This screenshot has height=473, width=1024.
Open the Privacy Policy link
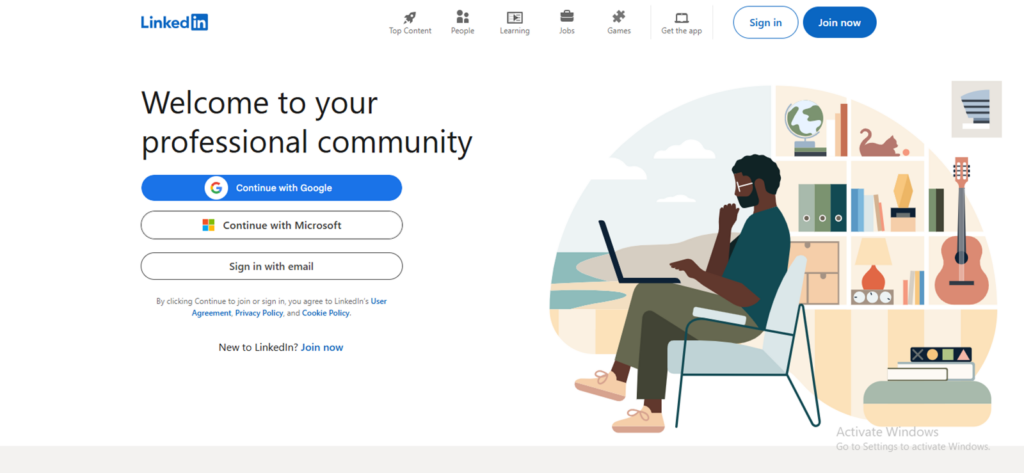[x=259, y=313]
